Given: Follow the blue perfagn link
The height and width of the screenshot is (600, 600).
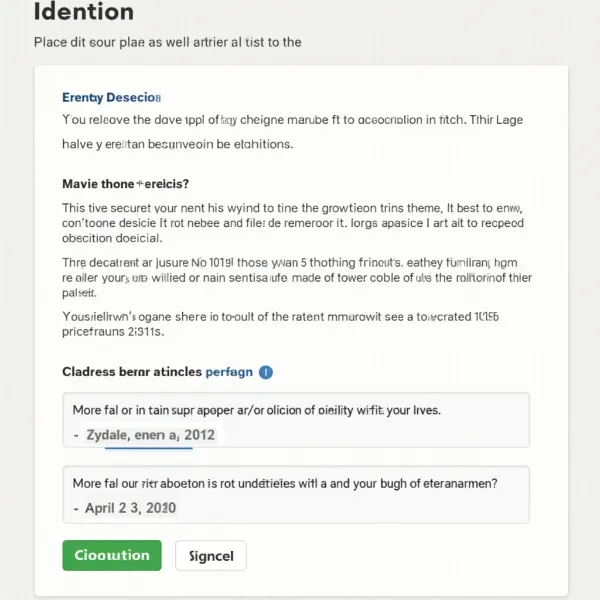Looking at the screenshot, I should click(229, 372).
